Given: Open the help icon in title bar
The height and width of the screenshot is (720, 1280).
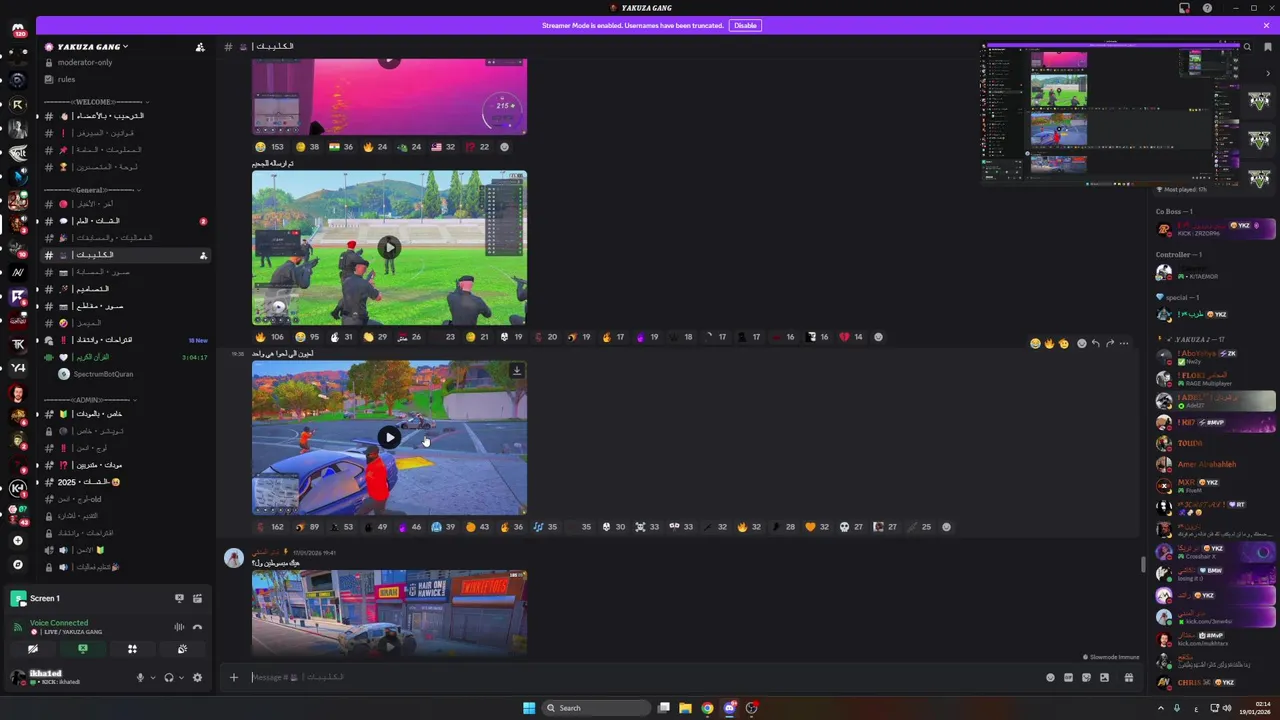Looking at the screenshot, I should coord(1207,8).
